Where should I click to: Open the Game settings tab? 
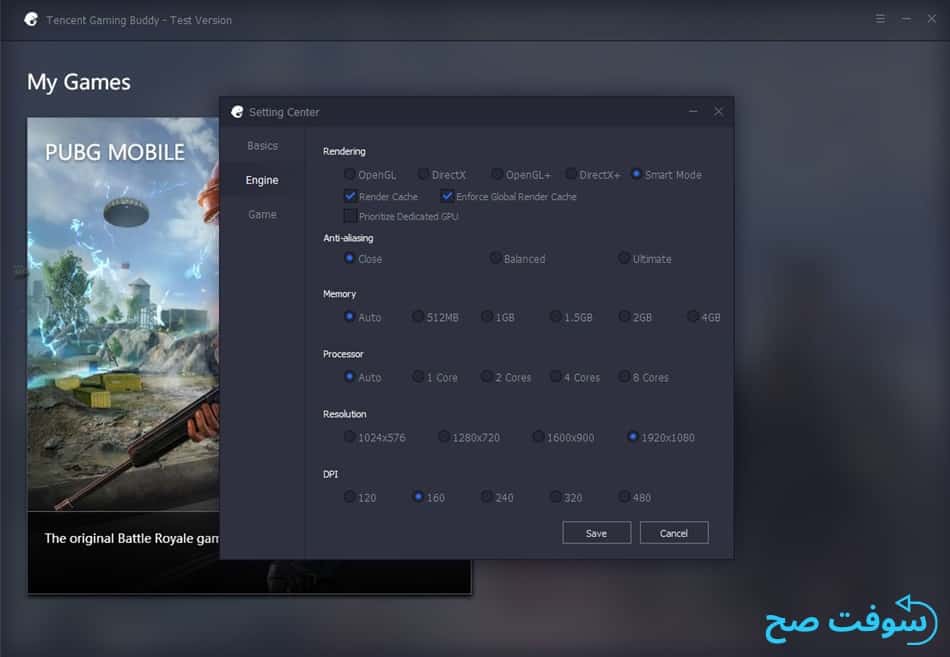point(262,215)
